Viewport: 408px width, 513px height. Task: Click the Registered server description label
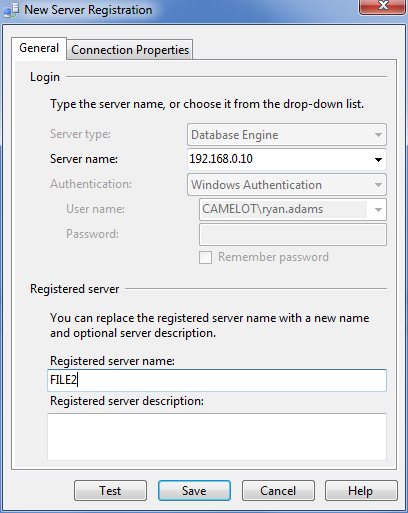[127, 401]
